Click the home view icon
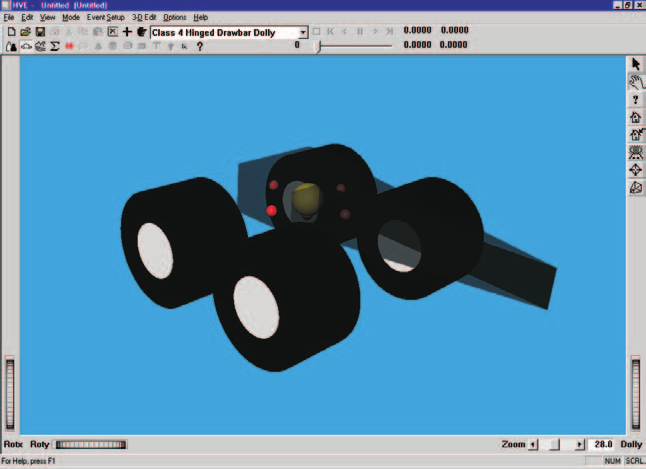Image resolution: width=646 pixels, height=469 pixels. tap(636, 117)
